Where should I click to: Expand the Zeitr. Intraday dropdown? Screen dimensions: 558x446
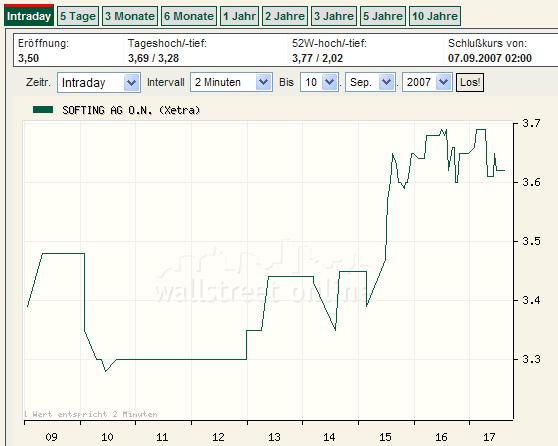coord(99,83)
